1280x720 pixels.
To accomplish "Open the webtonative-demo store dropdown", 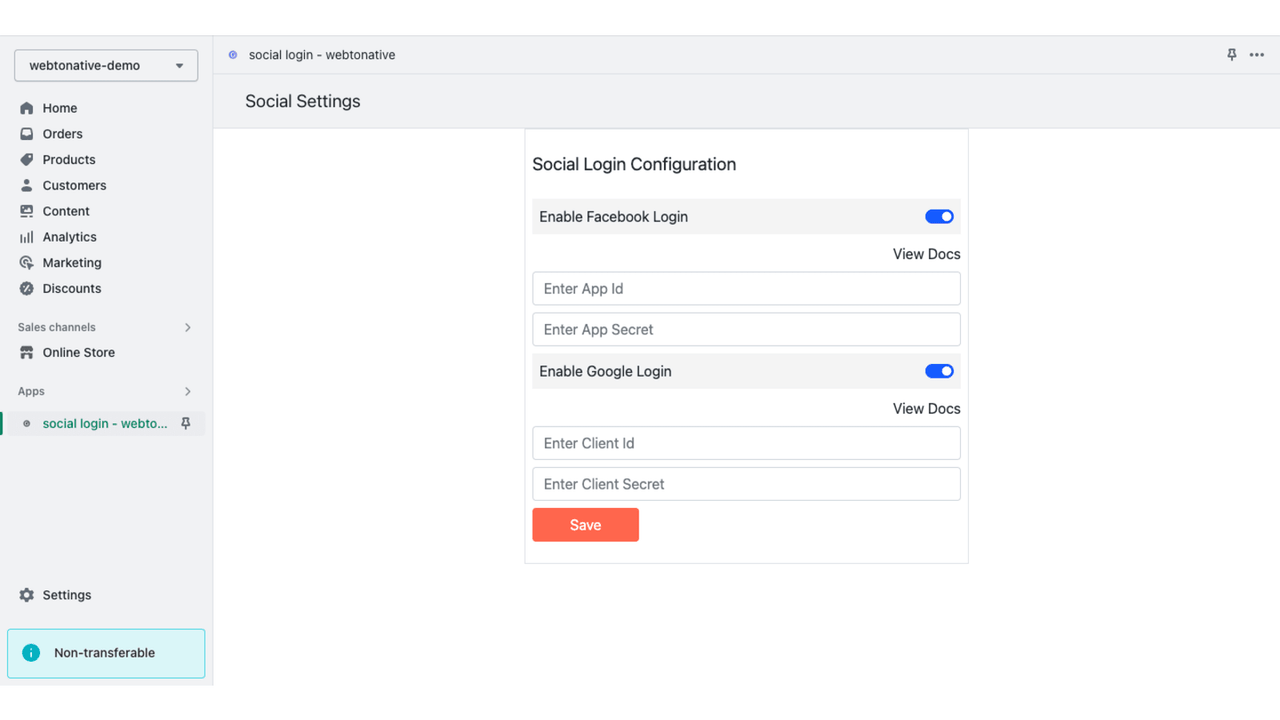I will (x=106, y=66).
